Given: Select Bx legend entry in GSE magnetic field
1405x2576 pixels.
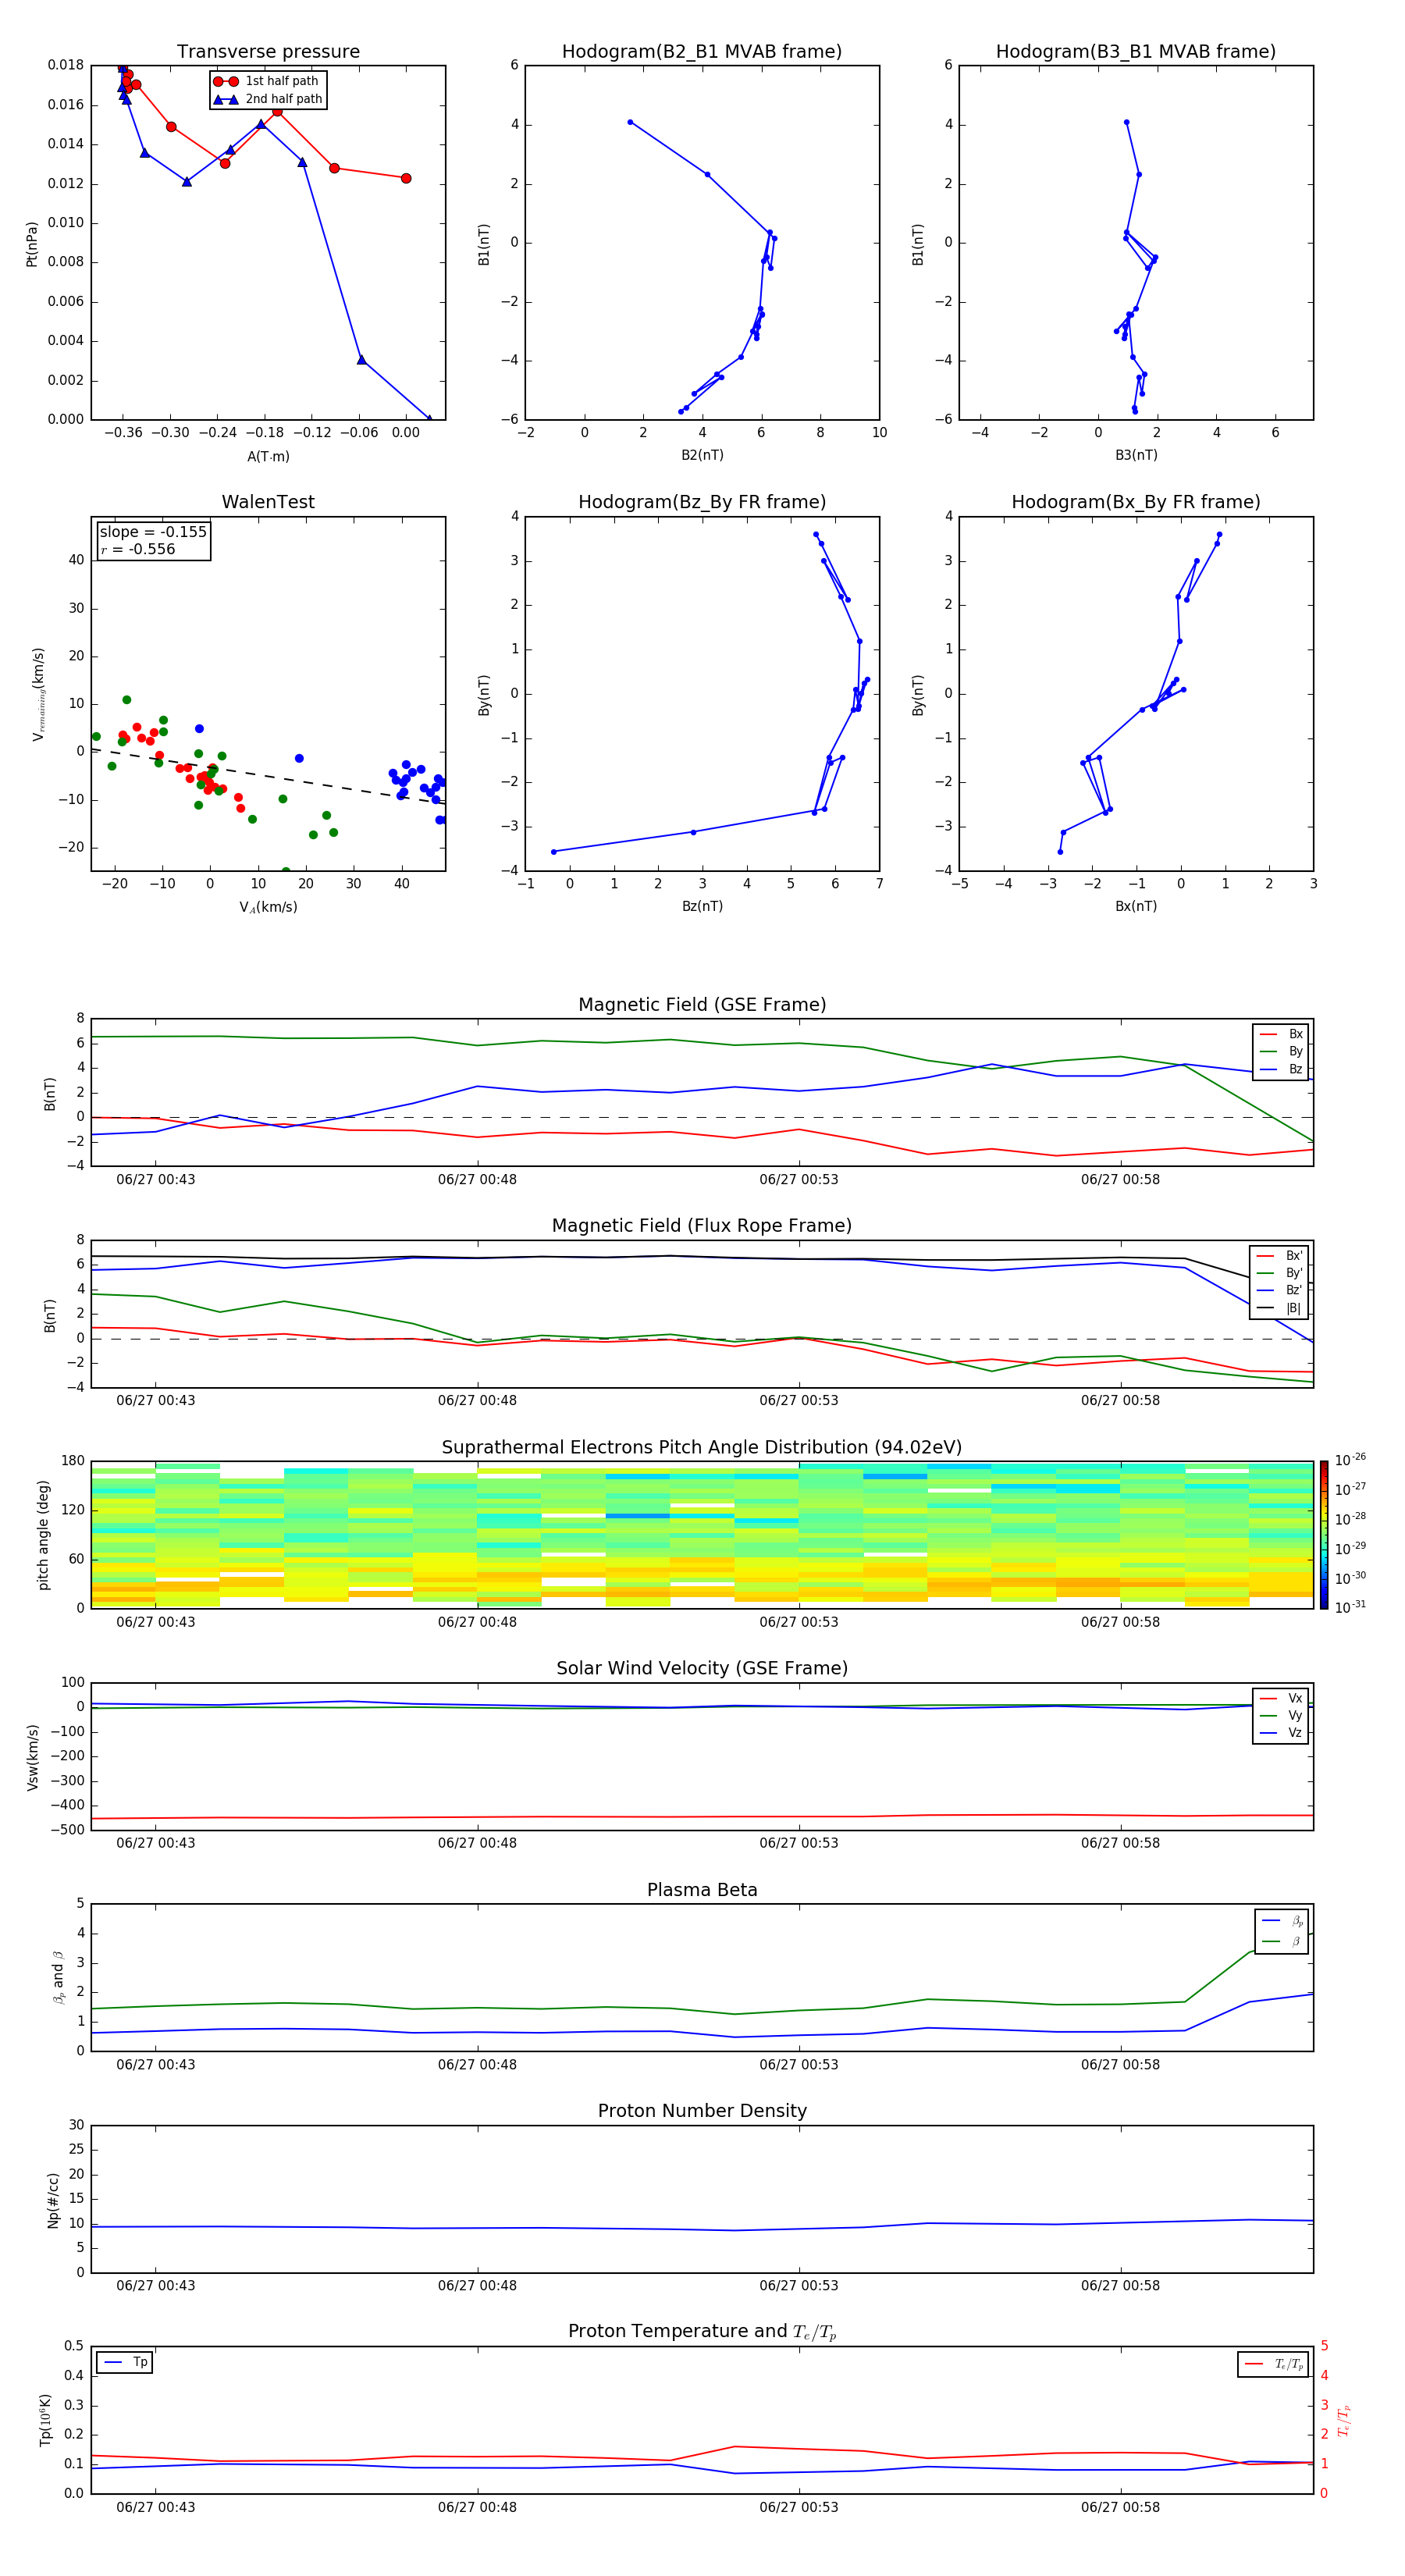Looking at the screenshot, I should tap(1281, 1034).
